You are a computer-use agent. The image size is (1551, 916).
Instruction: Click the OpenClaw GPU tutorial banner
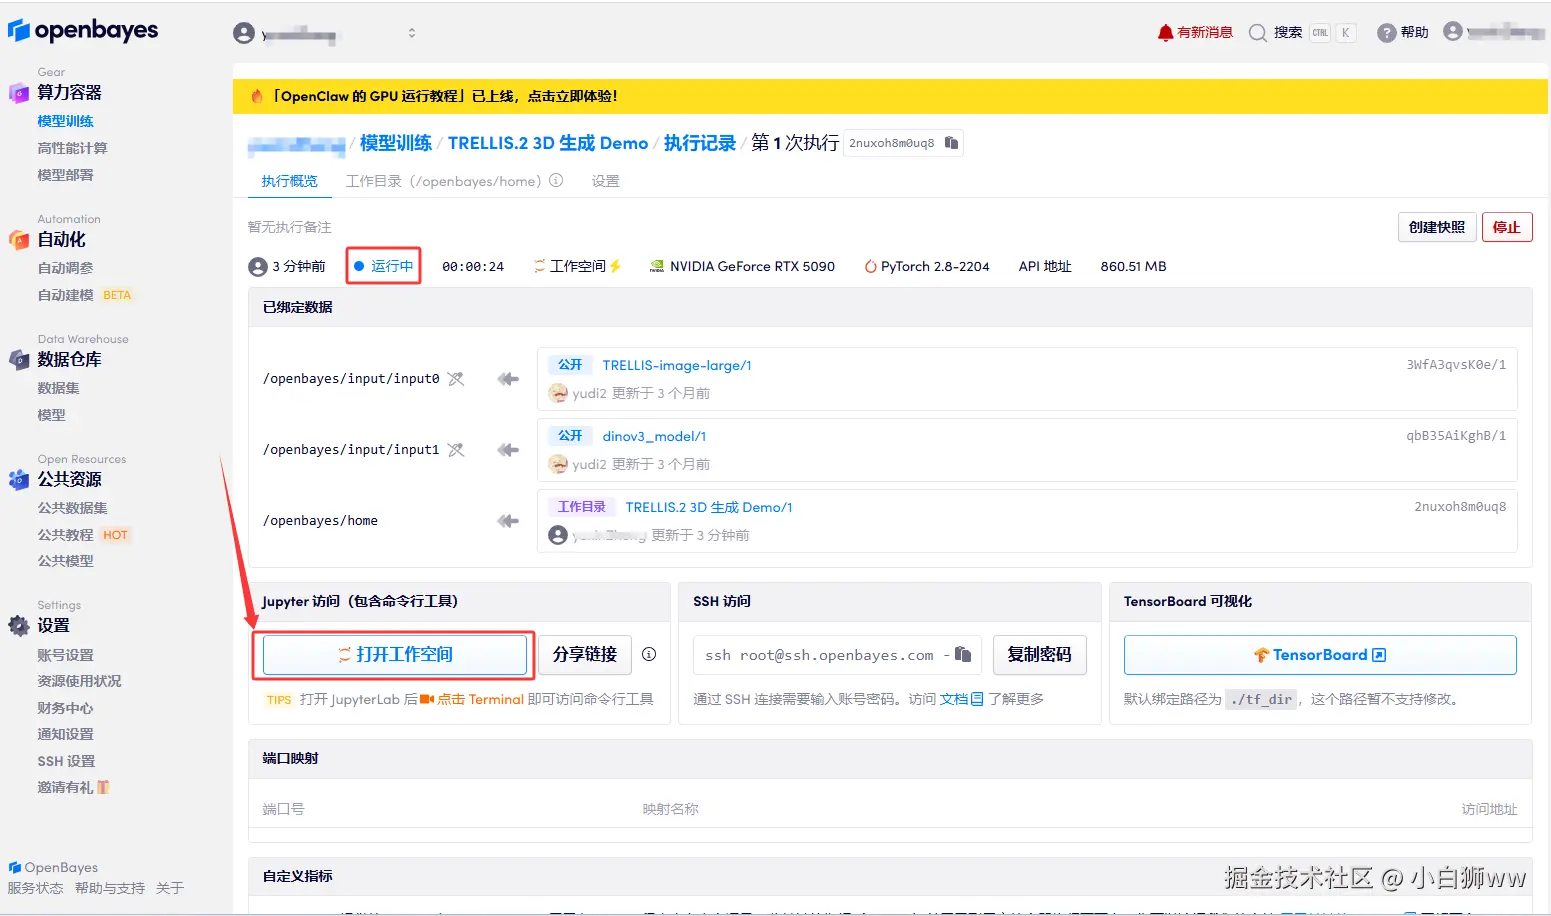pyautogui.click(x=890, y=96)
